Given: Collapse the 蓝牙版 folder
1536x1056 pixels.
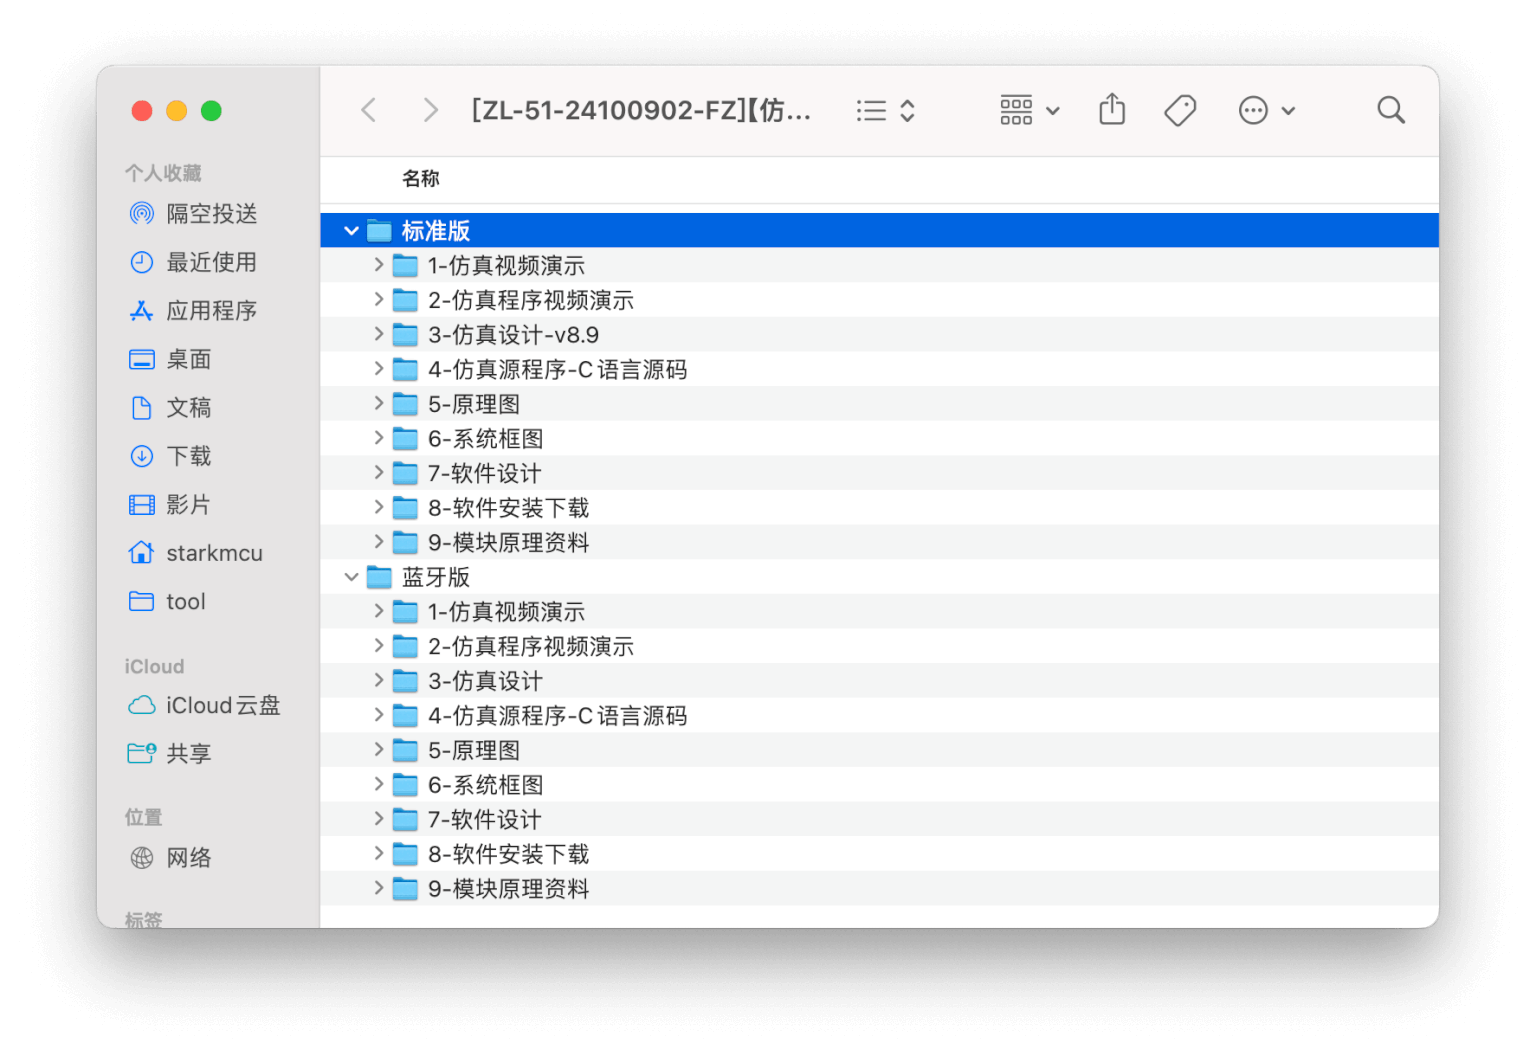Looking at the screenshot, I should (351, 577).
